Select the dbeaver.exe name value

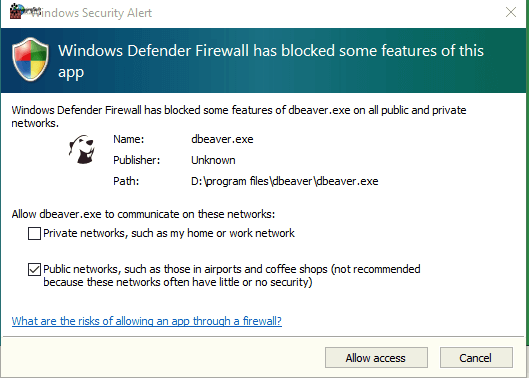coord(222,139)
